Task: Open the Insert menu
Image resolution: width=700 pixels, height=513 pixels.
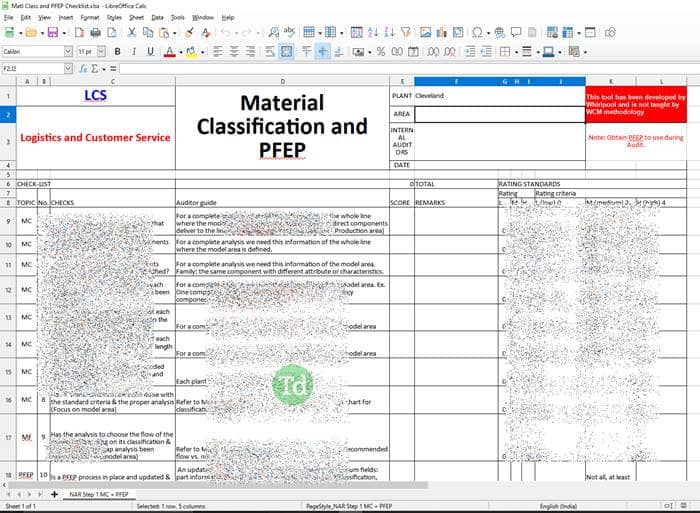Action: [66, 17]
